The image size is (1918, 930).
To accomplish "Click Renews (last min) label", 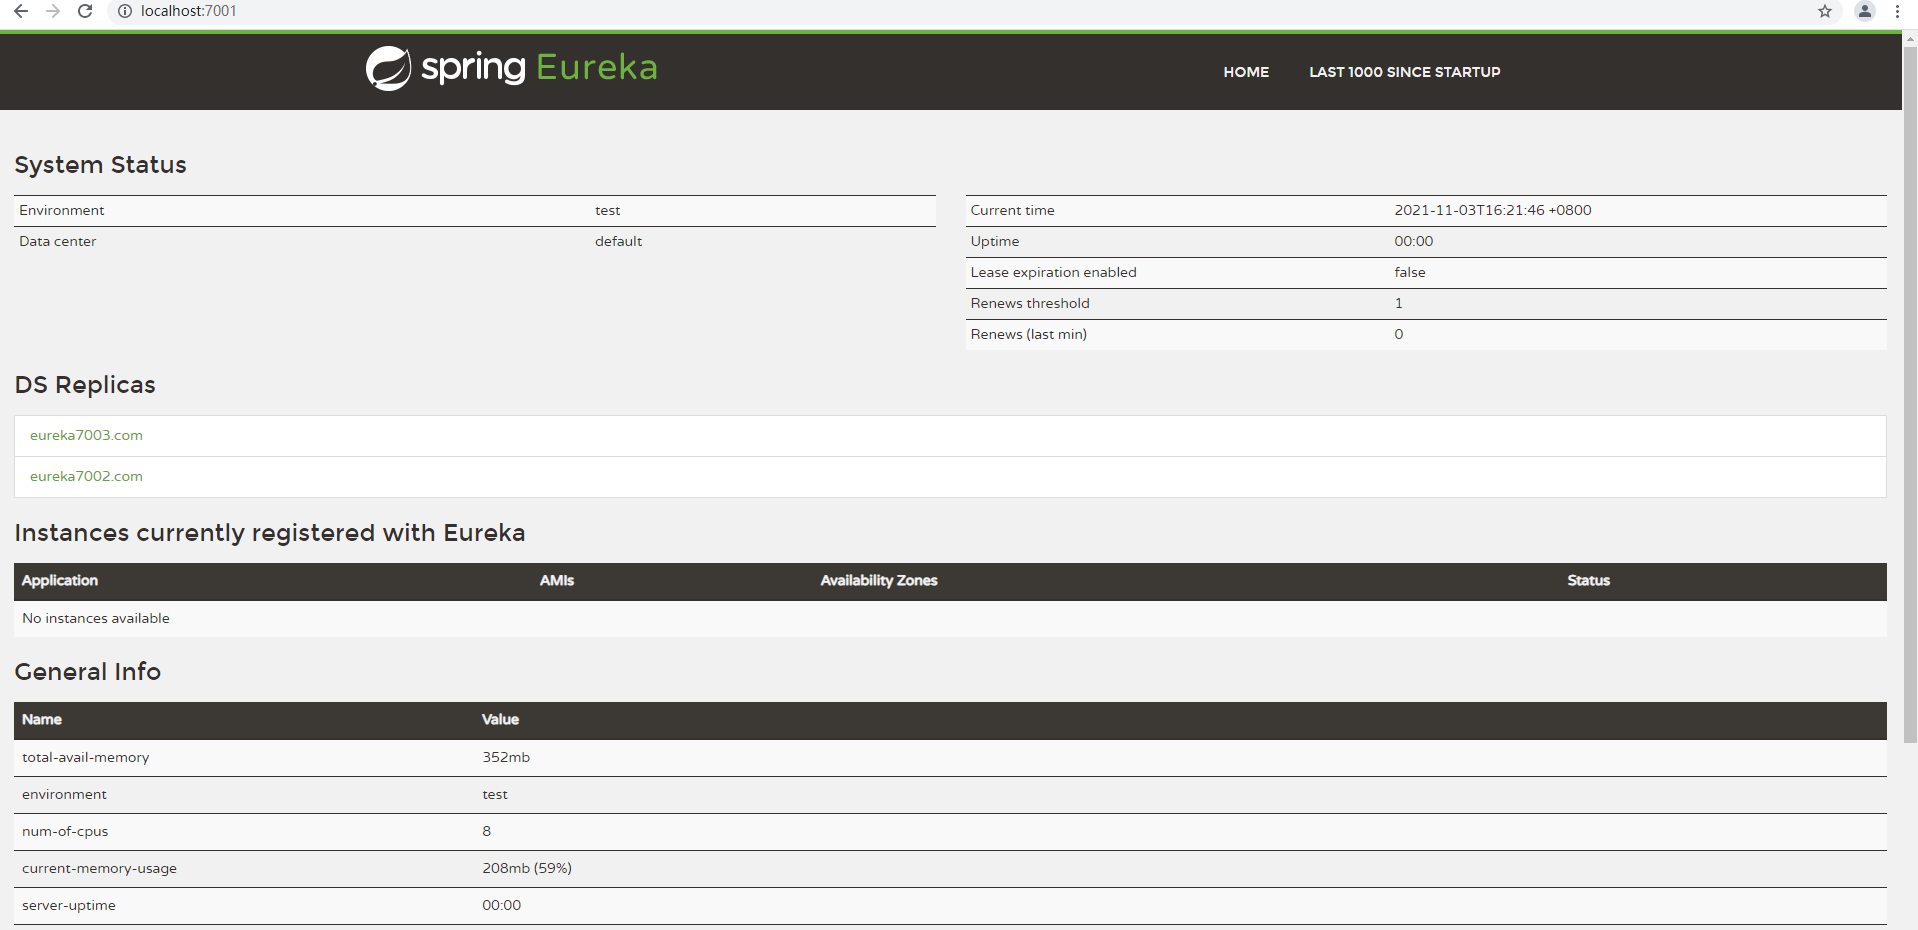I will (1029, 334).
